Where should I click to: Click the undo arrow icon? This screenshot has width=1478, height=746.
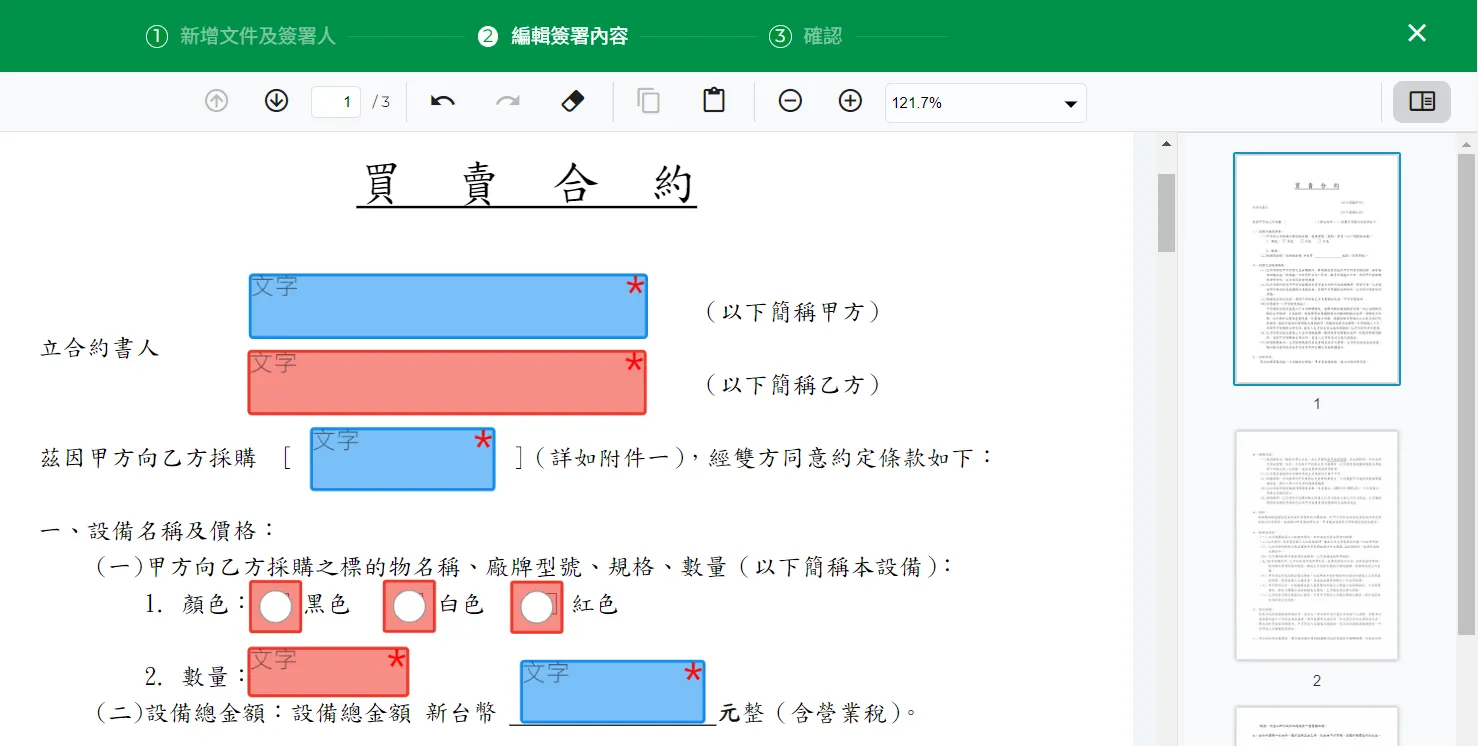coord(442,101)
